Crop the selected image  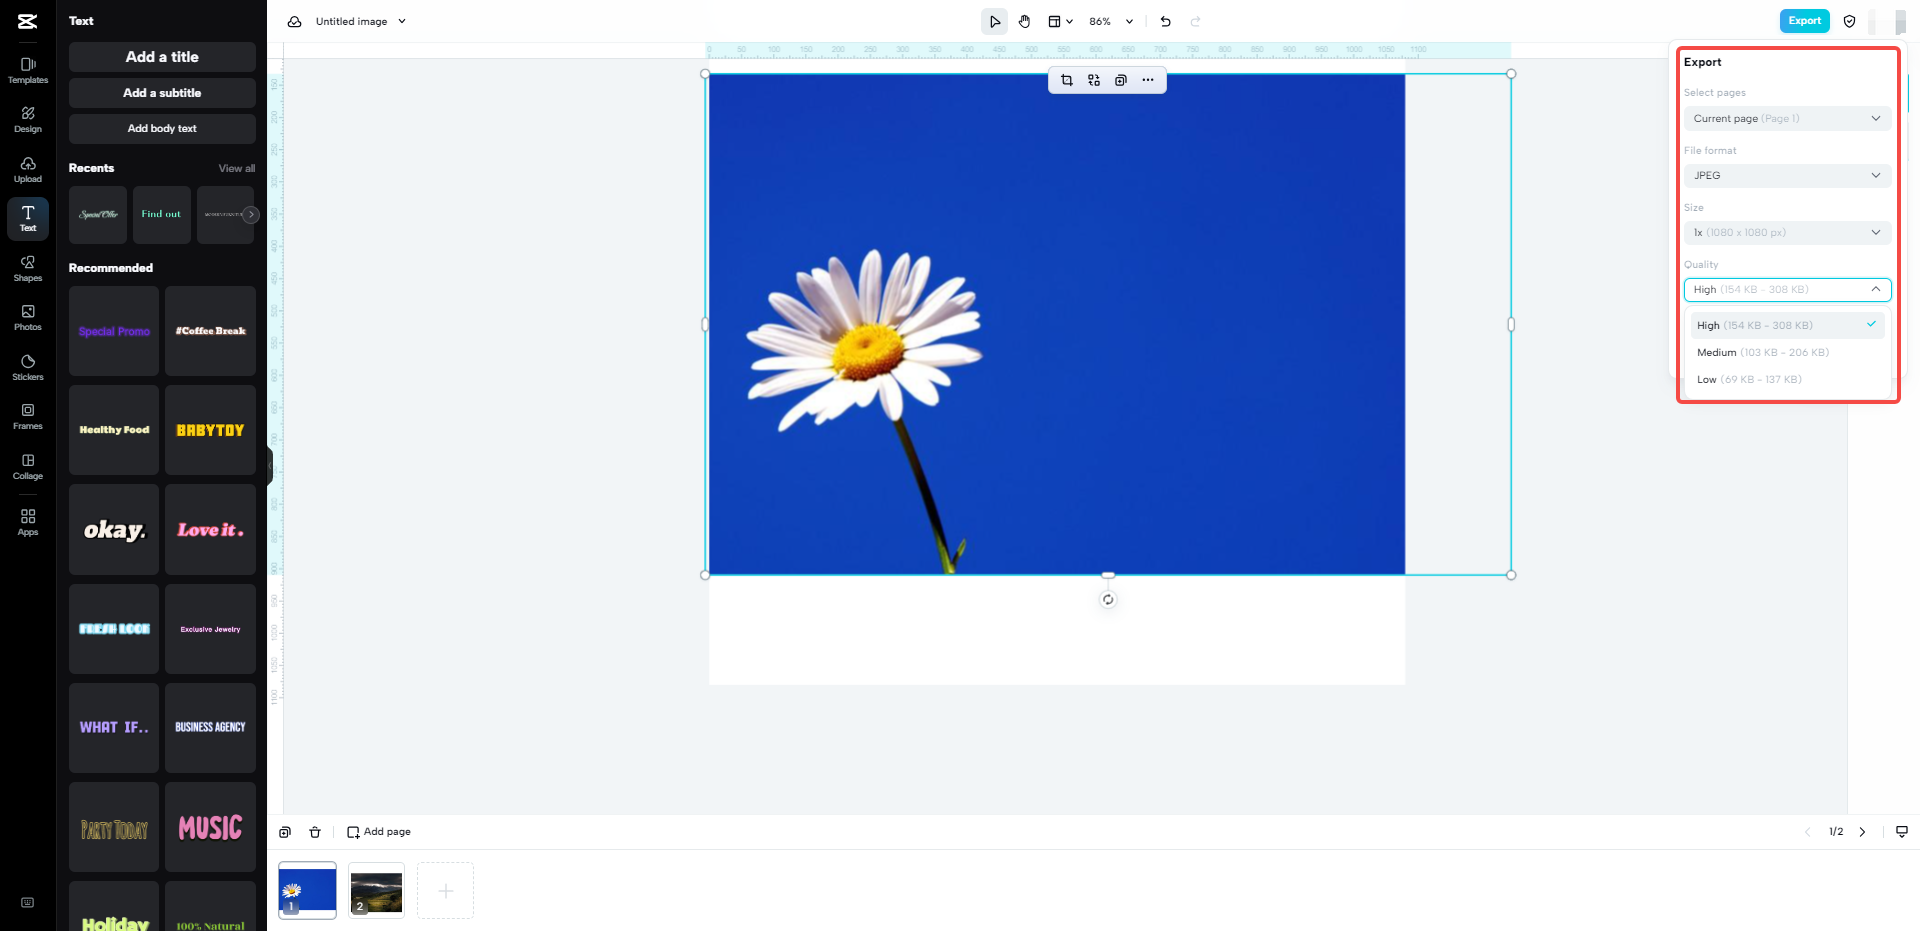(1066, 80)
